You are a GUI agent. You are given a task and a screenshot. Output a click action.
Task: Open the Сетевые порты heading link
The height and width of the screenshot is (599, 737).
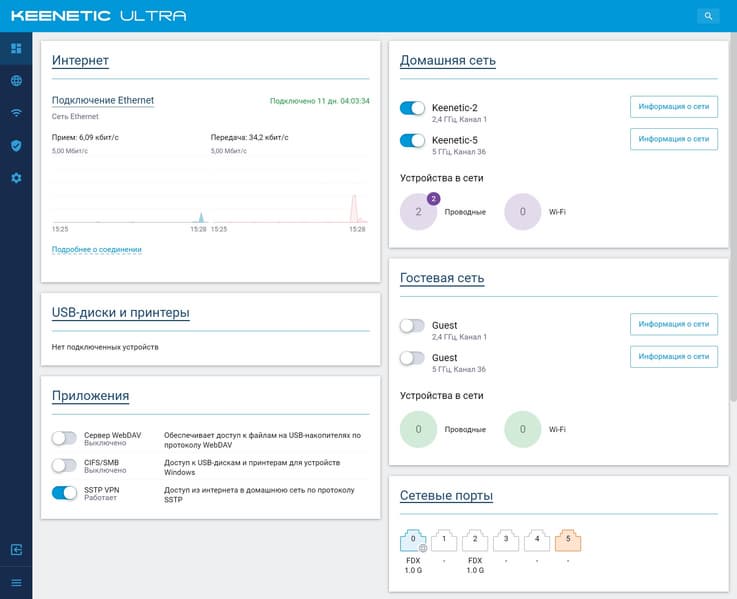pos(446,496)
